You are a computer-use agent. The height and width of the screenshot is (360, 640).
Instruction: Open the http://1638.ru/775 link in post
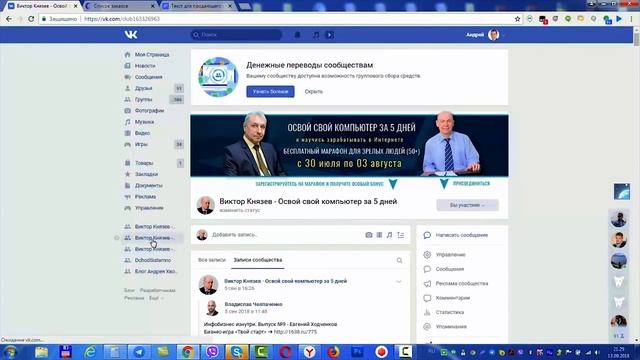[x=295, y=332]
